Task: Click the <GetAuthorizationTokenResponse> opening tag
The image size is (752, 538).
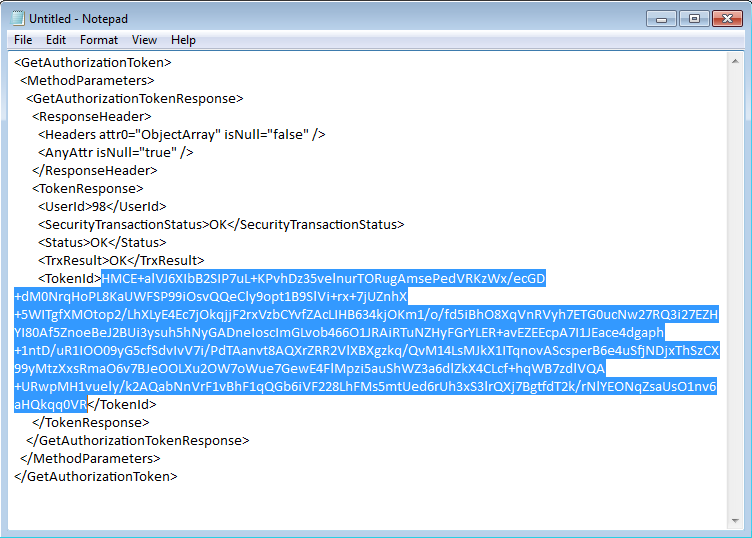Action: [x=135, y=99]
